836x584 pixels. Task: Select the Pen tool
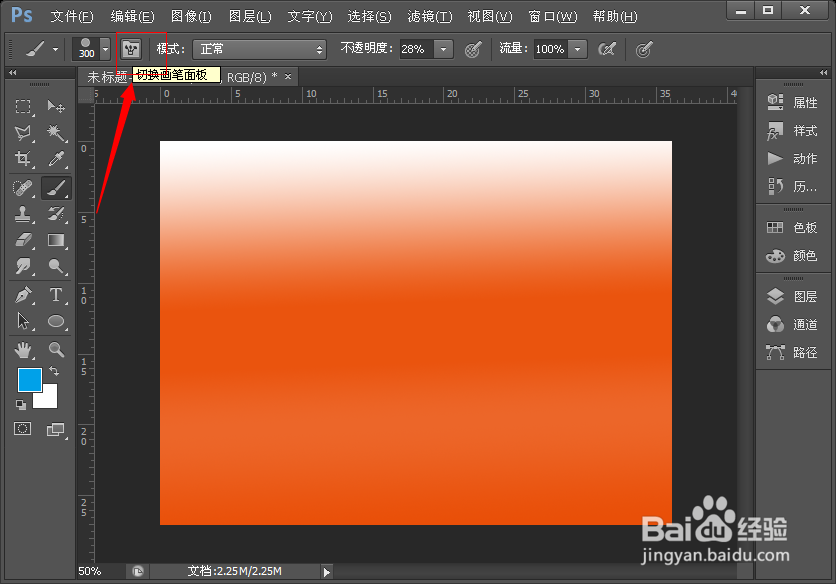(23, 295)
